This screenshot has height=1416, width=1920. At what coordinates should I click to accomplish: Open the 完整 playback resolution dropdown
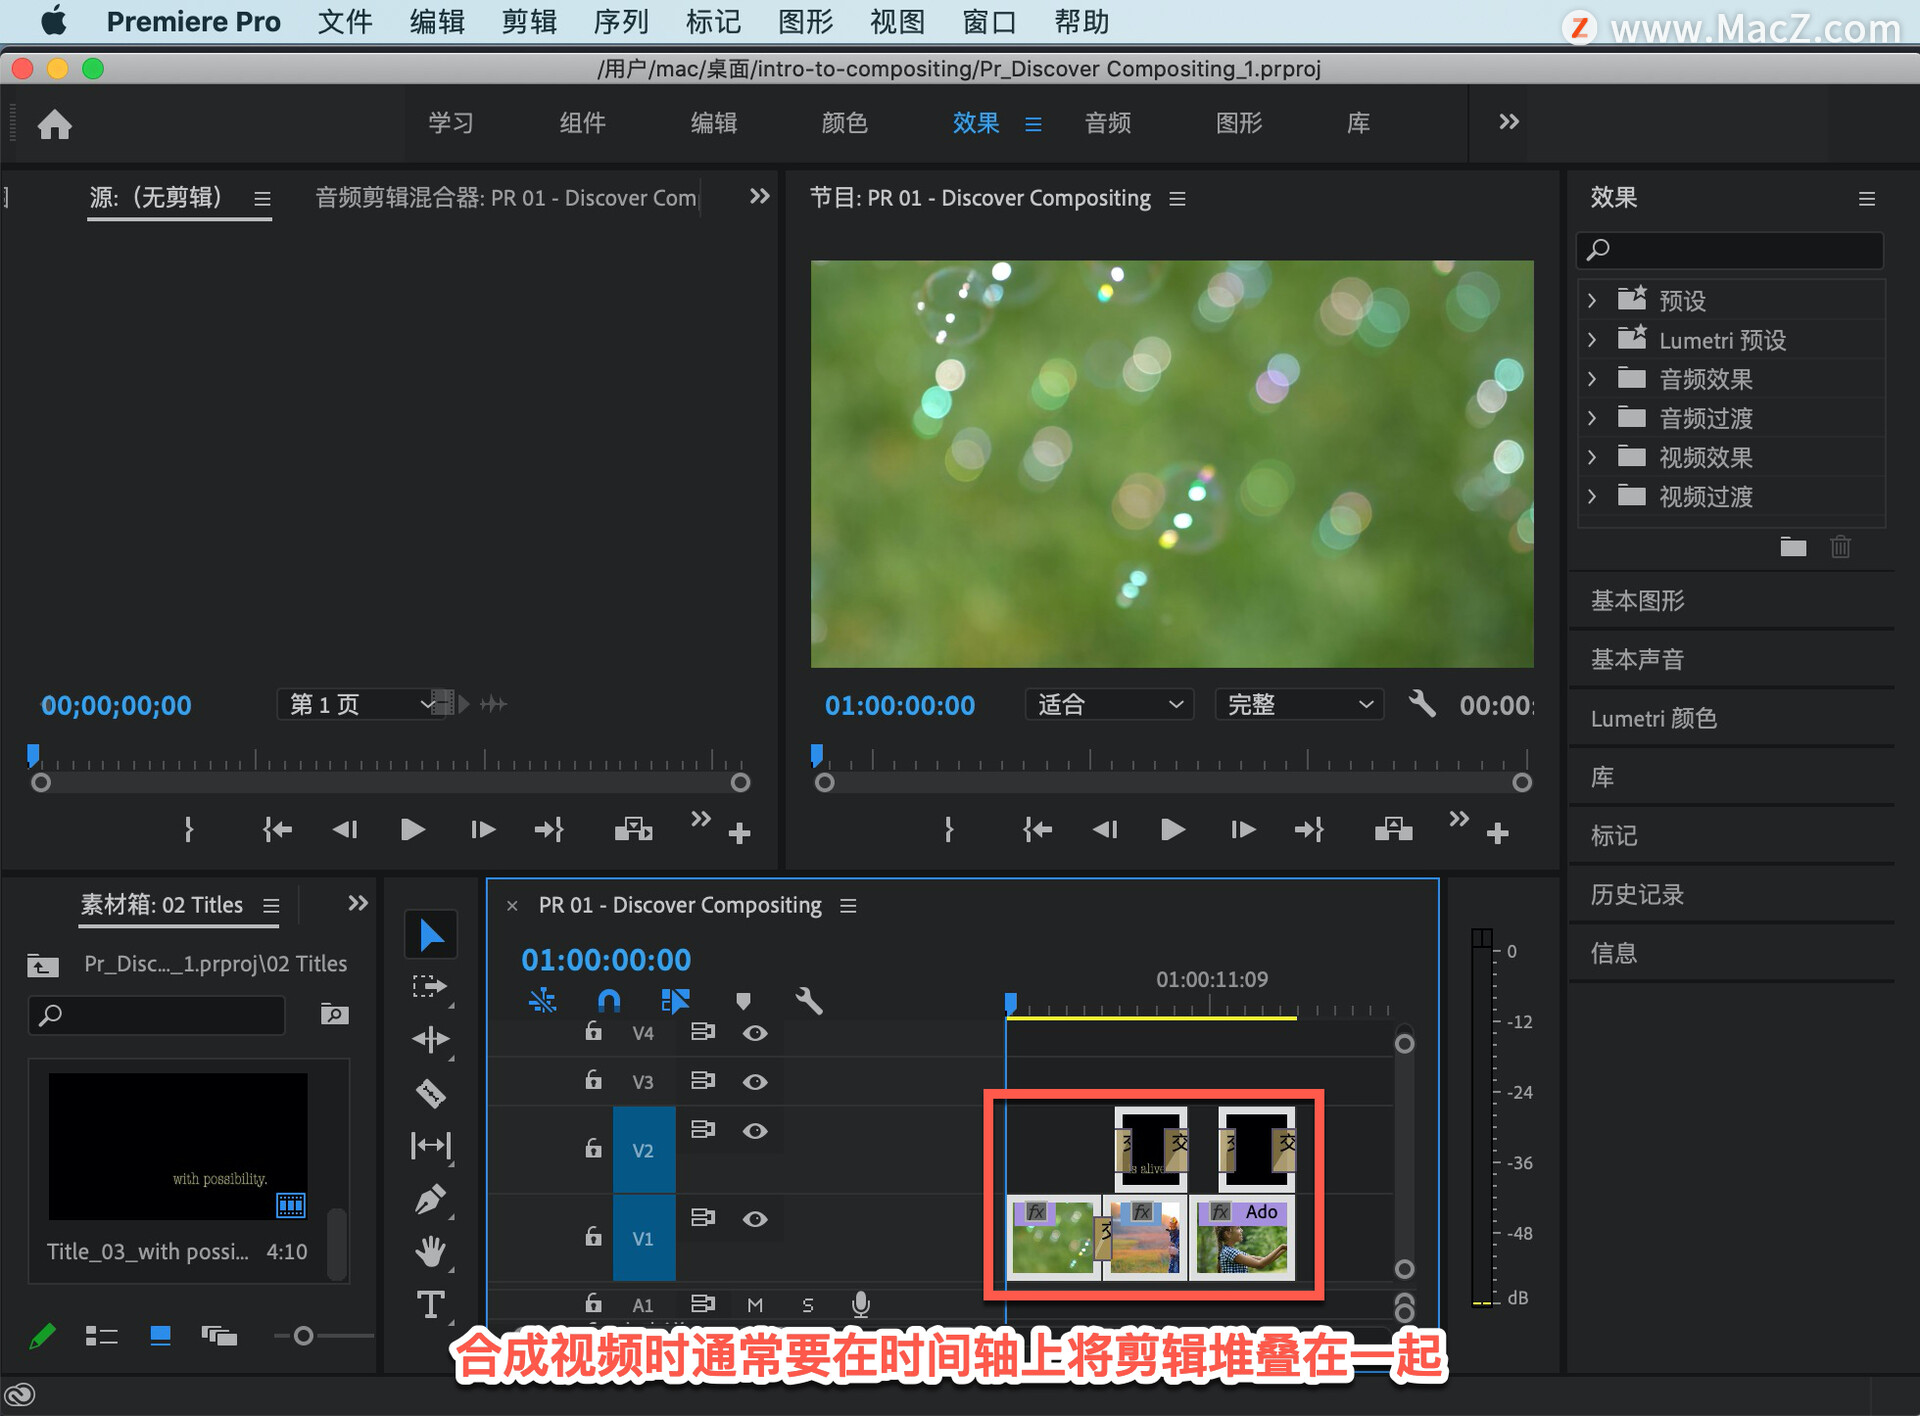1299,705
